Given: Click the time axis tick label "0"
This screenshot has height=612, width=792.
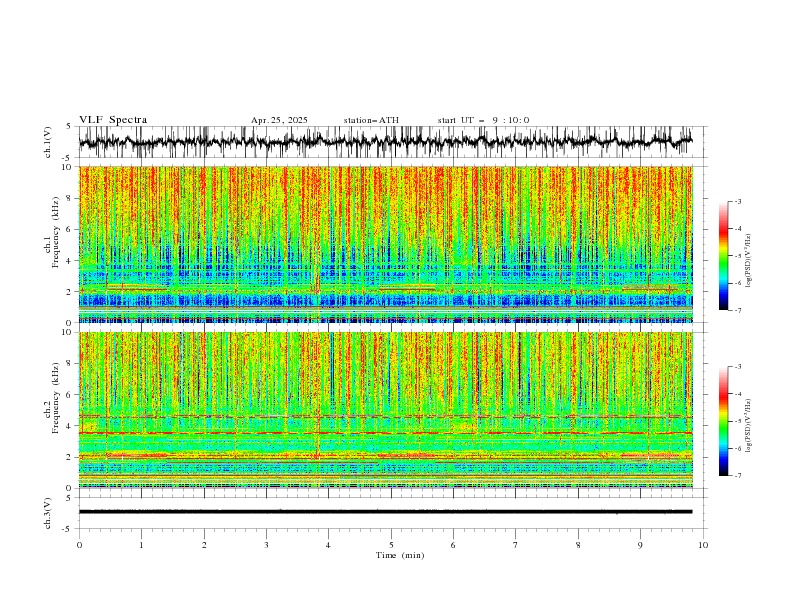Looking at the screenshot, I should click(79, 545).
